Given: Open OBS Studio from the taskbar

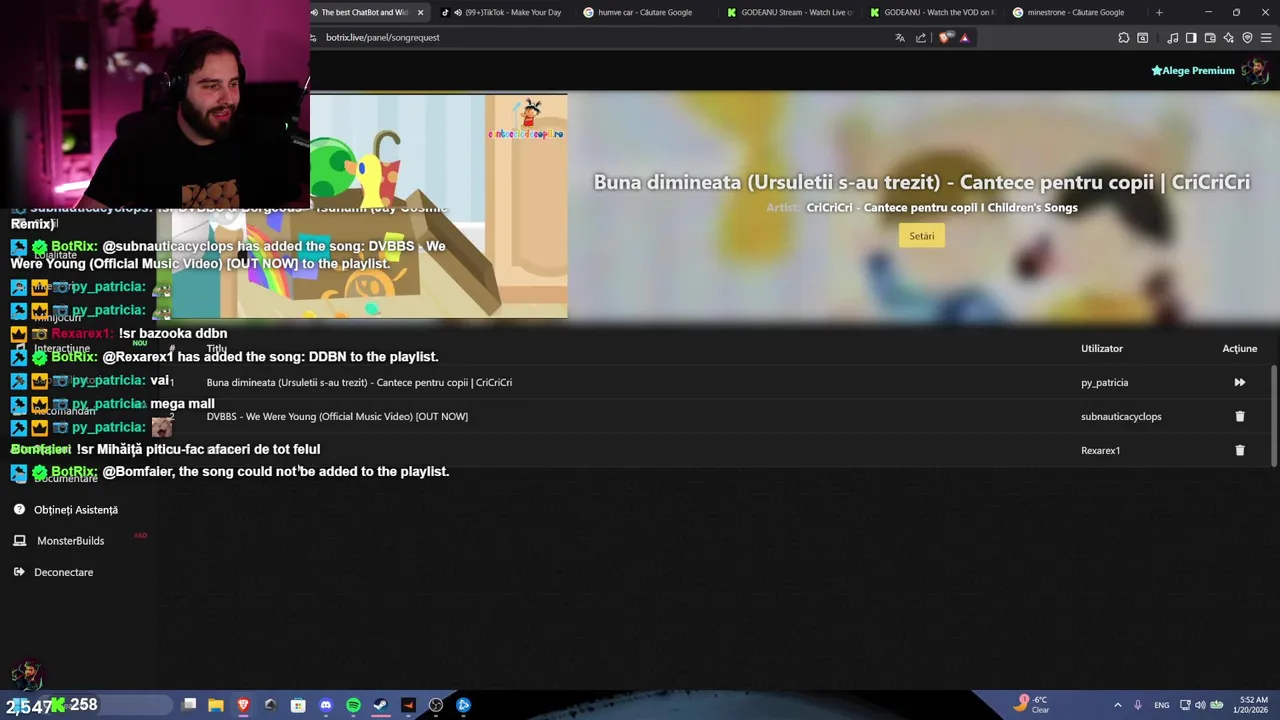Looking at the screenshot, I should pos(436,705).
